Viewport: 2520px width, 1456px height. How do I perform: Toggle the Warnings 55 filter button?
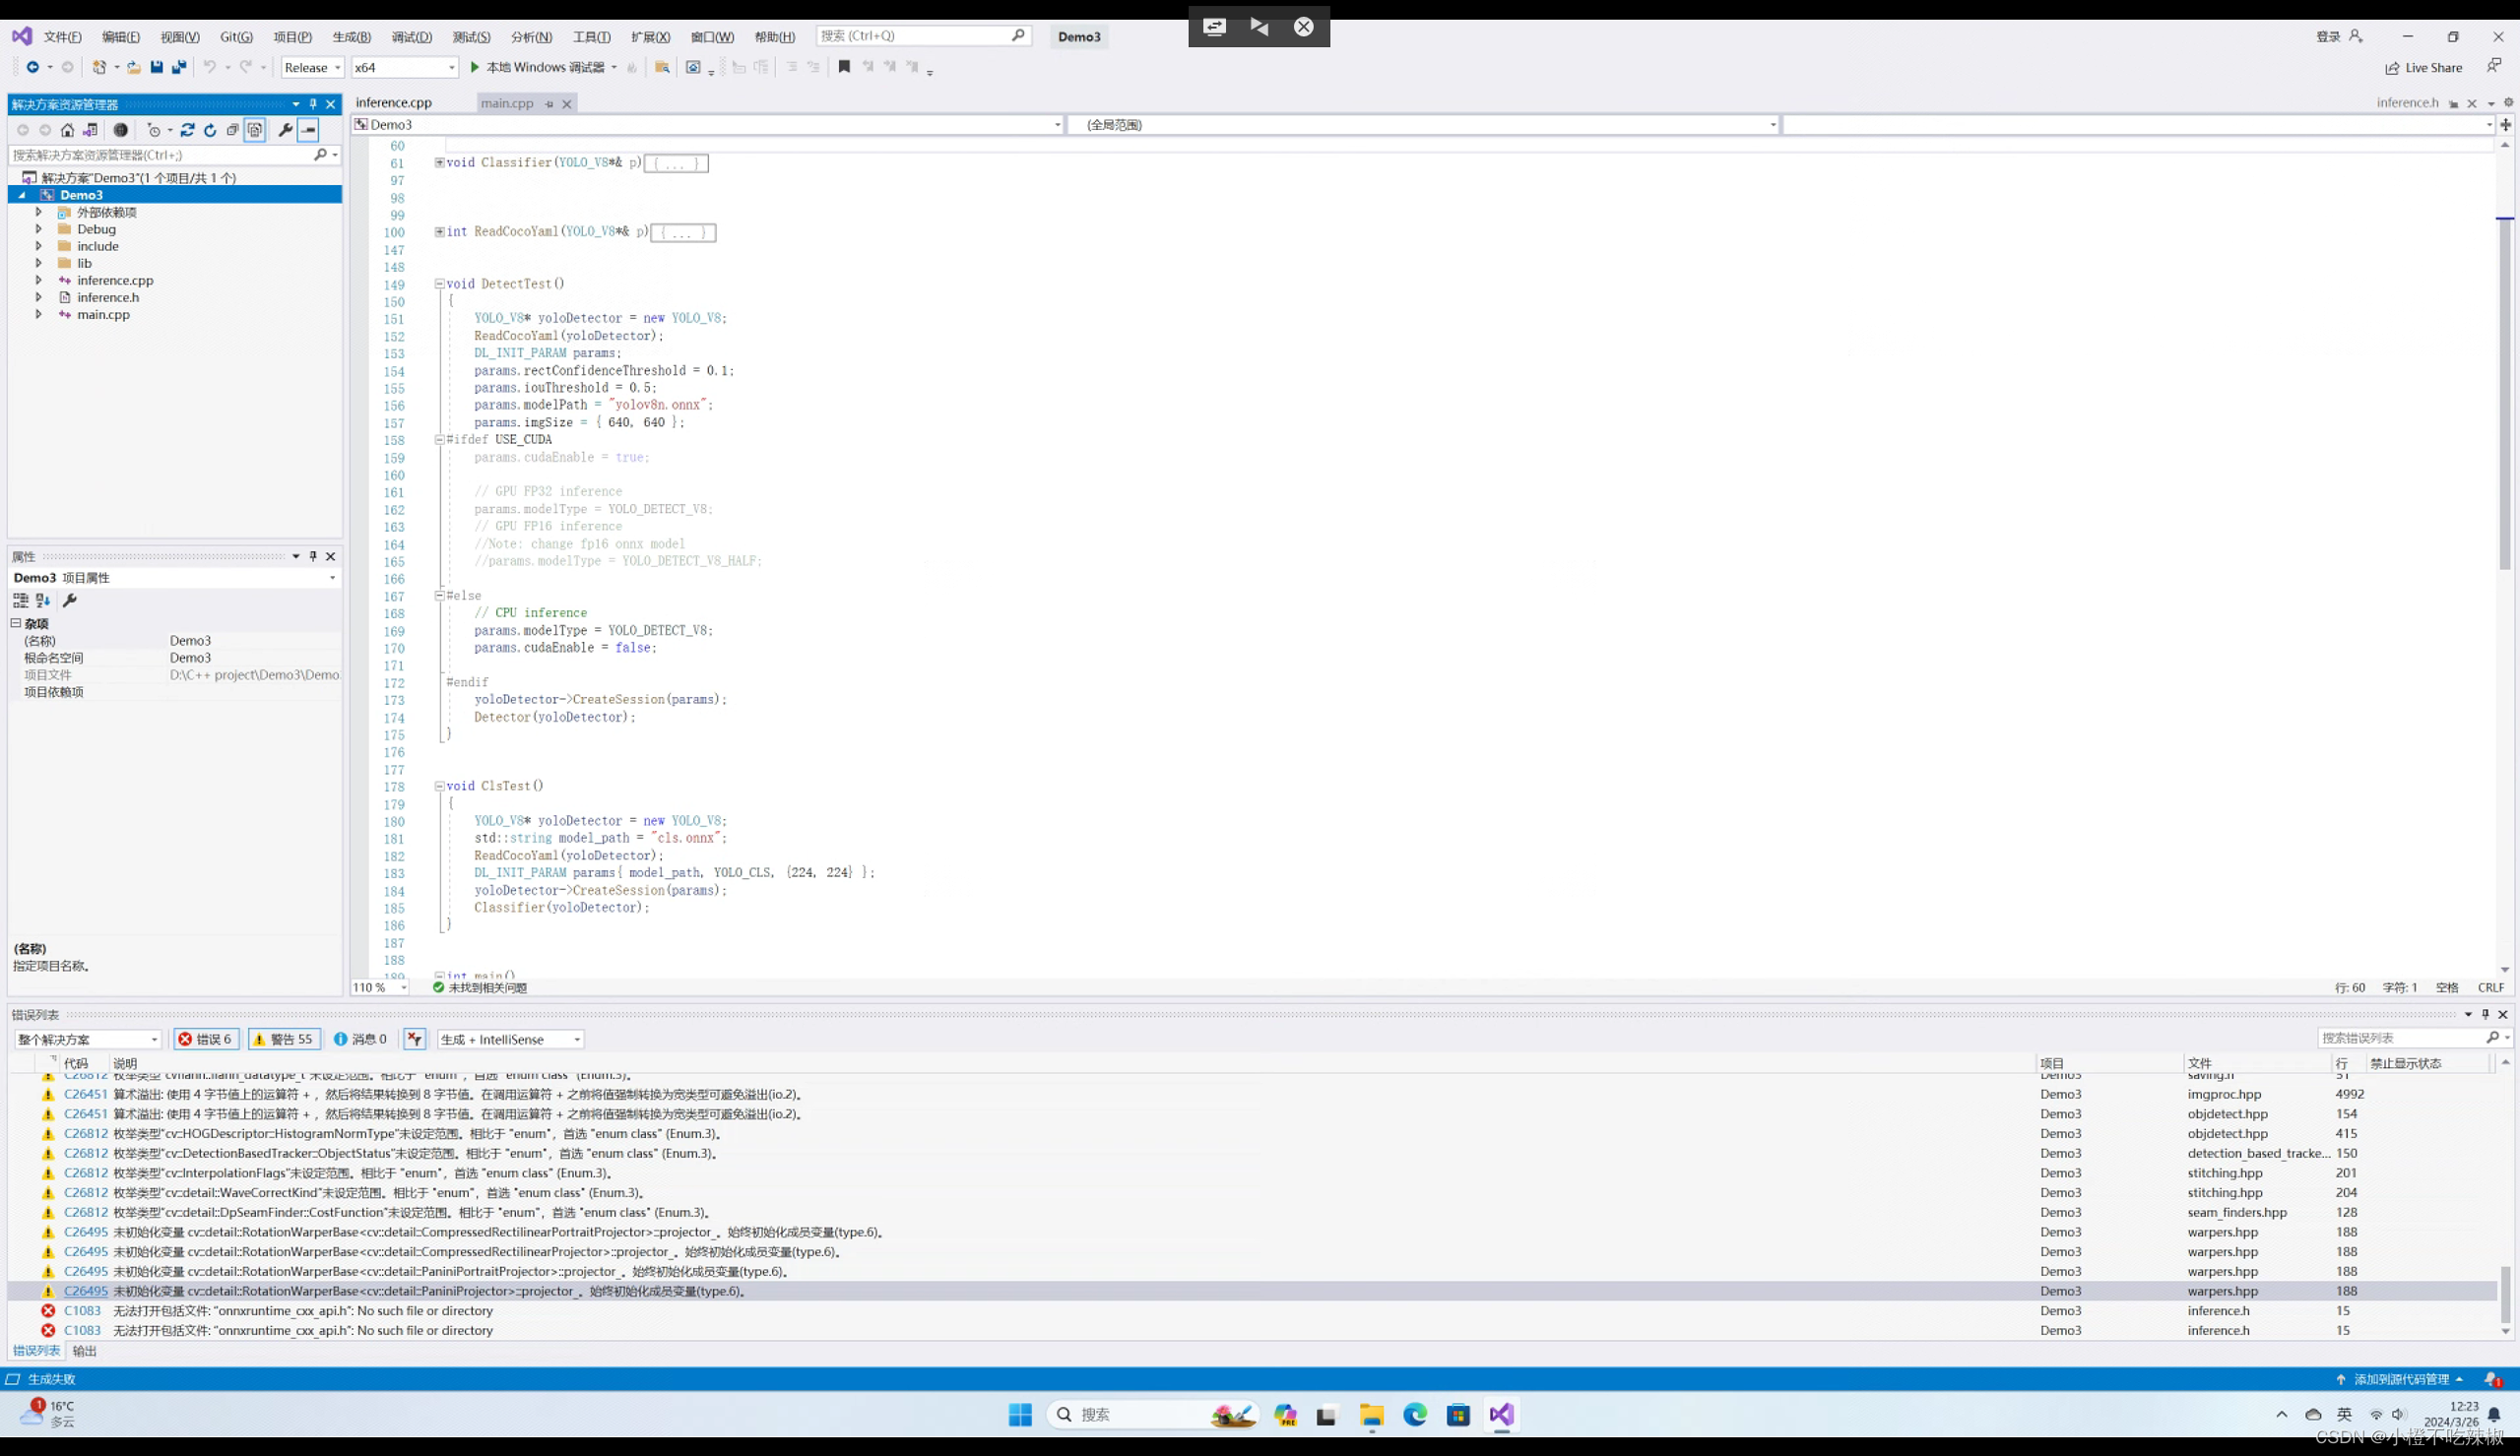coord(284,1039)
